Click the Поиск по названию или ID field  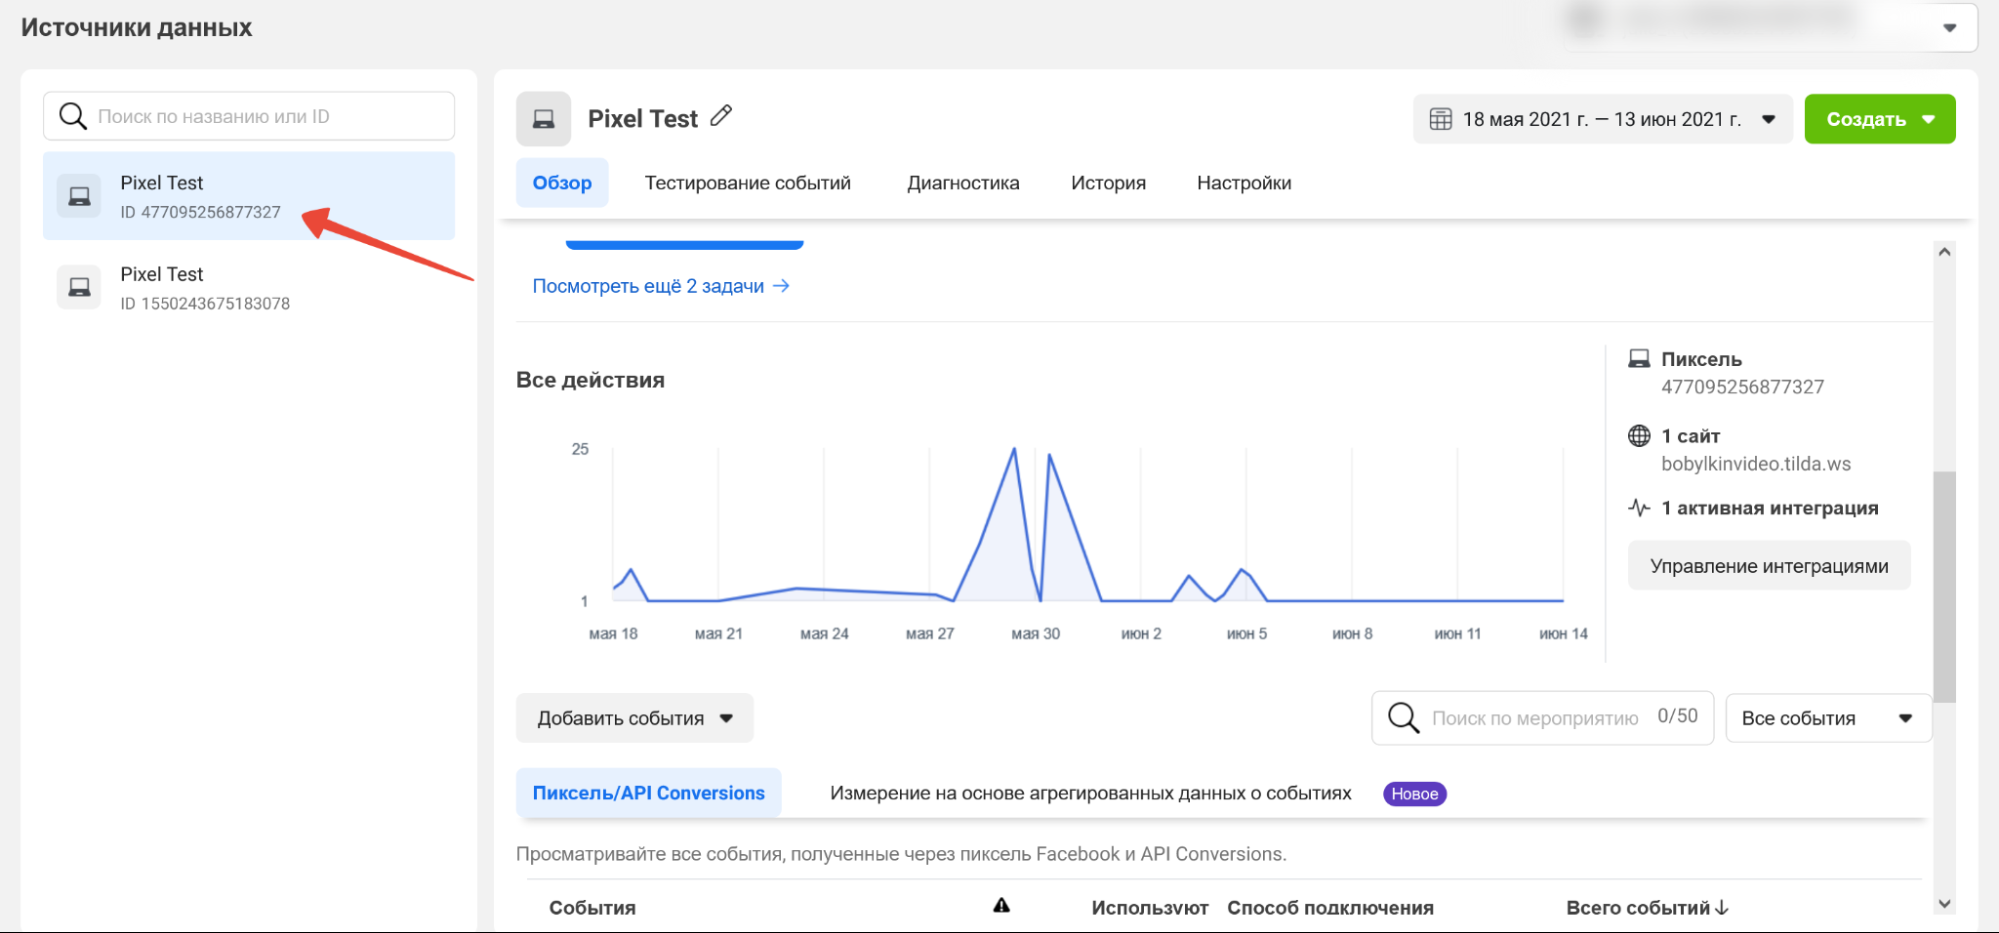pos(249,116)
